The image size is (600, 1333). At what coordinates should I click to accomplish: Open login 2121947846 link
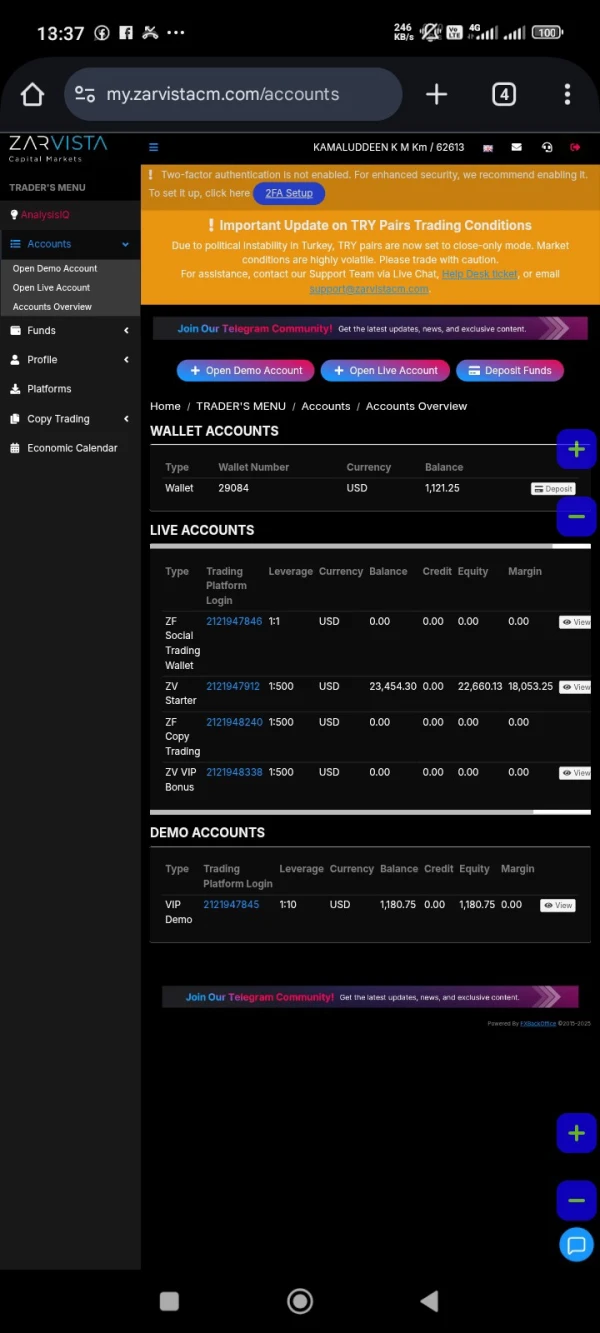click(234, 621)
